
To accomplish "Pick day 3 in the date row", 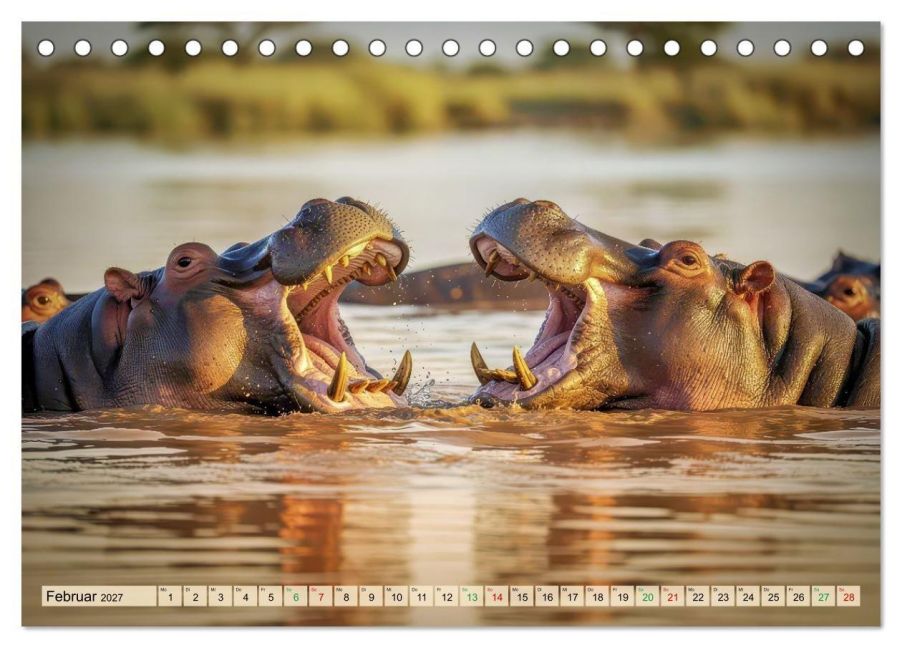I will pos(220,596).
